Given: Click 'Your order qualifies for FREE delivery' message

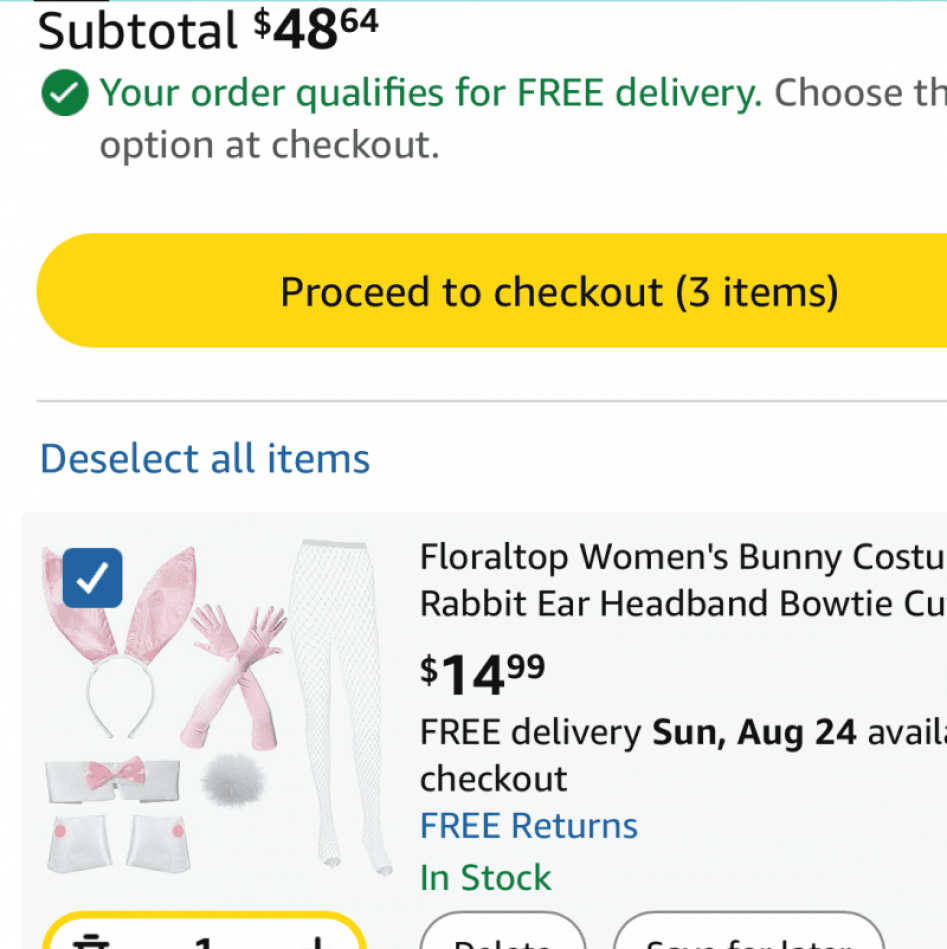Looking at the screenshot, I should (x=431, y=93).
